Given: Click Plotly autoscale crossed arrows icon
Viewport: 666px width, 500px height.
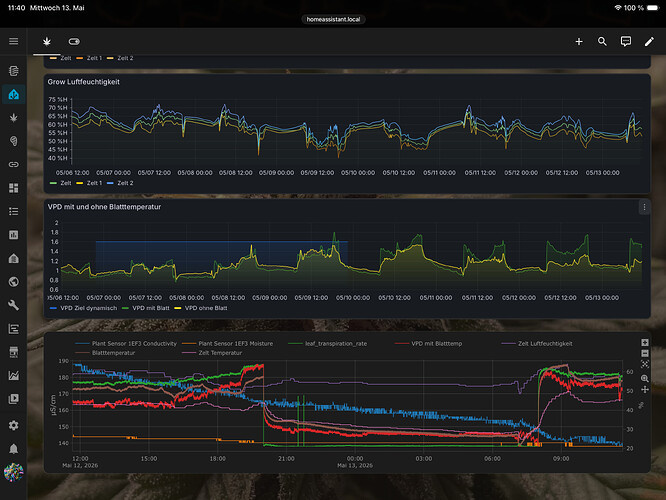Looking at the screenshot, I should [645, 364].
